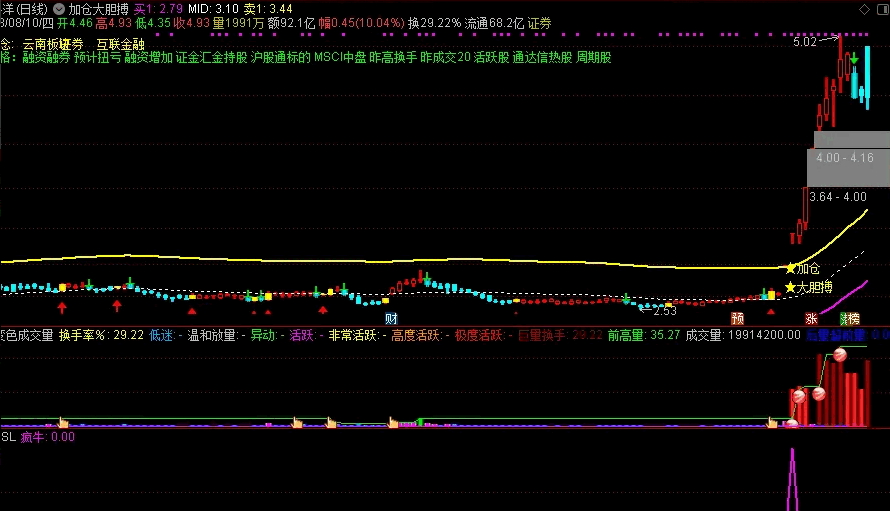Click the 成交量 19914200.00 value
The width and height of the screenshot is (890, 511).
[x=743, y=335]
